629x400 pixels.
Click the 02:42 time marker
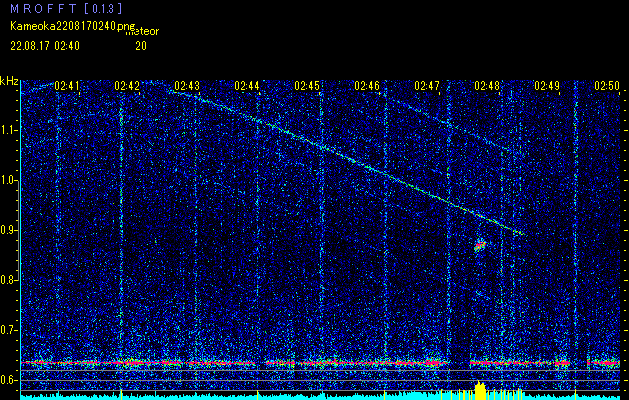click(x=127, y=86)
